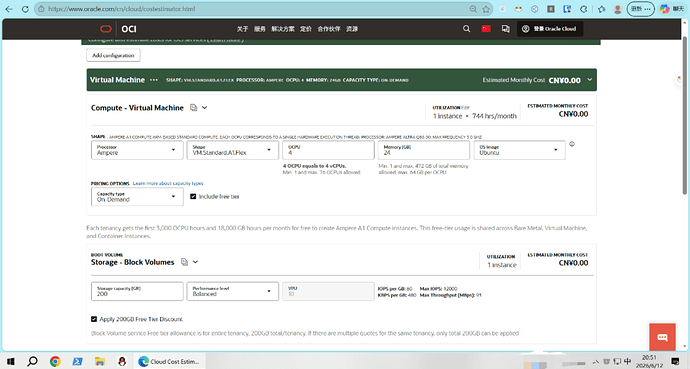Open the Performance level dropdown
Screen dimensions: 690x369
coord(232,291)
